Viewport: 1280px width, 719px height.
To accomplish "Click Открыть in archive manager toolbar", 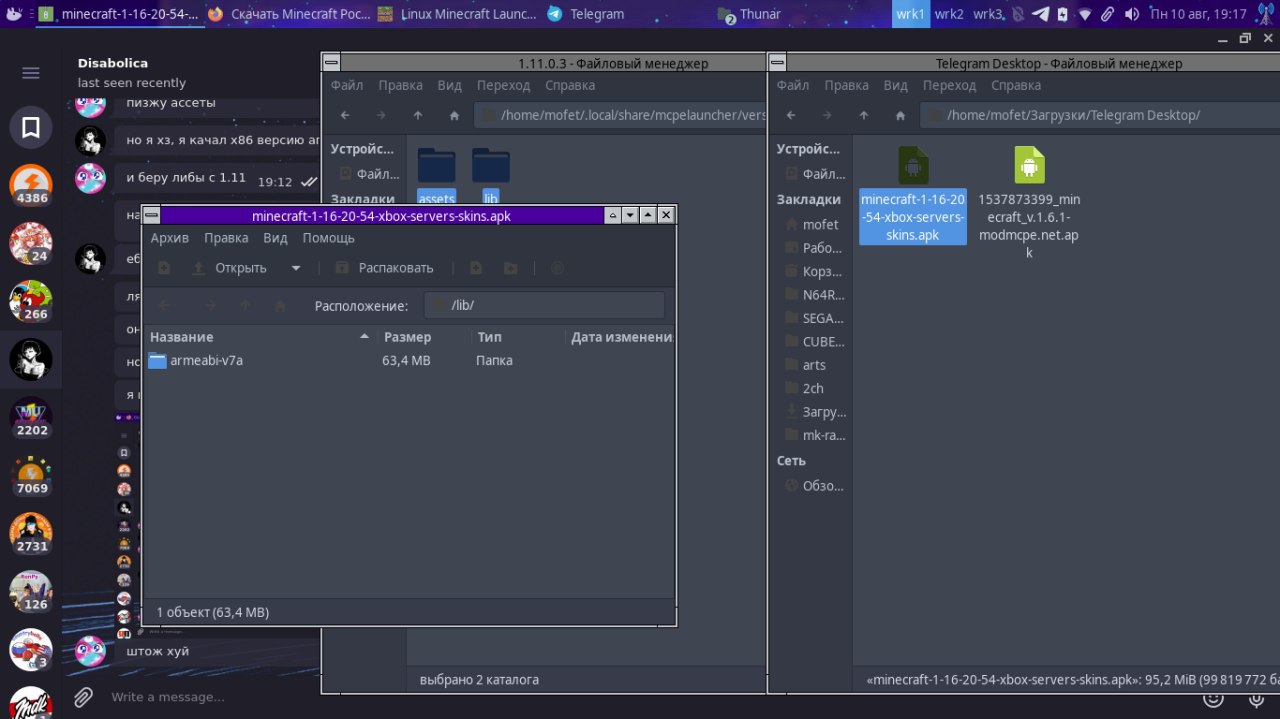I will tap(230, 268).
